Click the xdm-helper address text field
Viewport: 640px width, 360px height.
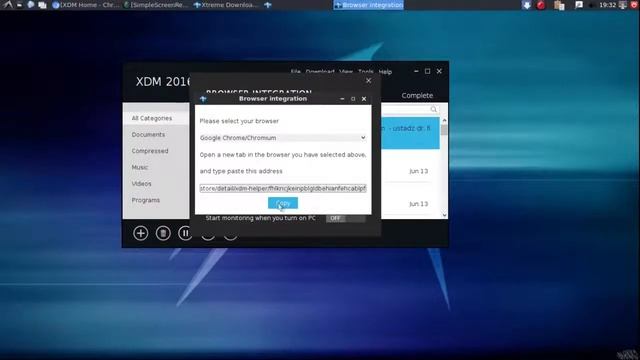282,188
